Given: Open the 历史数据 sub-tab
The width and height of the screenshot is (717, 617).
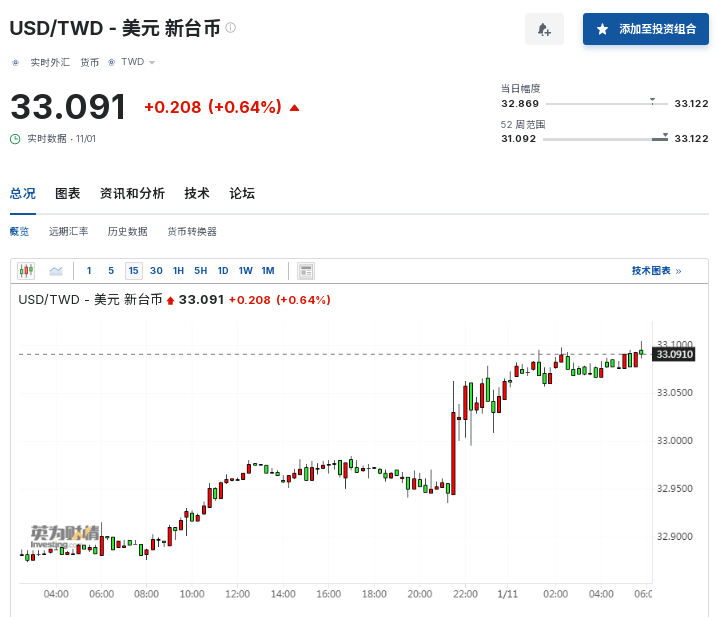Looking at the screenshot, I should [x=128, y=231].
